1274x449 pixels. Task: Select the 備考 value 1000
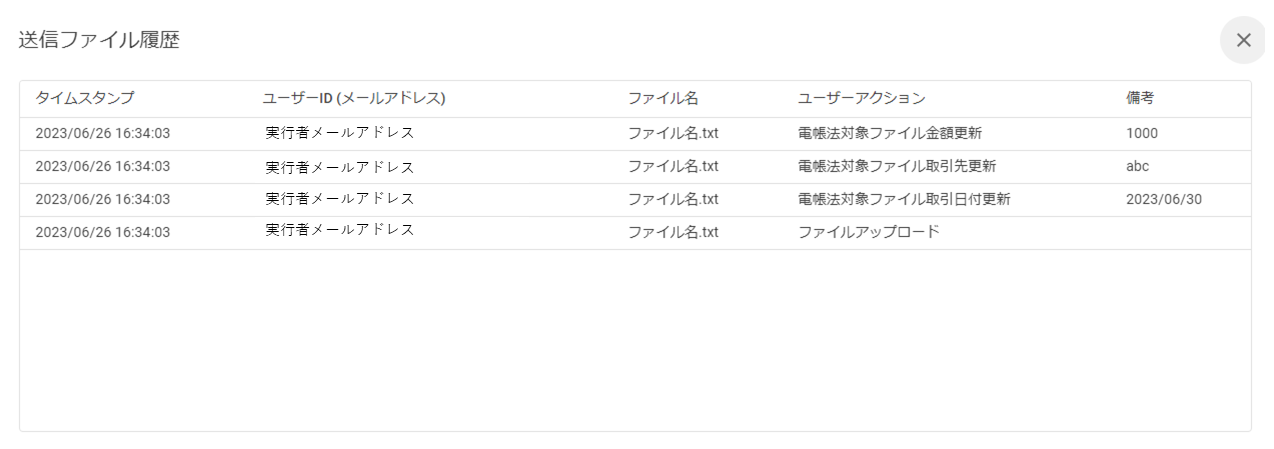point(1142,133)
